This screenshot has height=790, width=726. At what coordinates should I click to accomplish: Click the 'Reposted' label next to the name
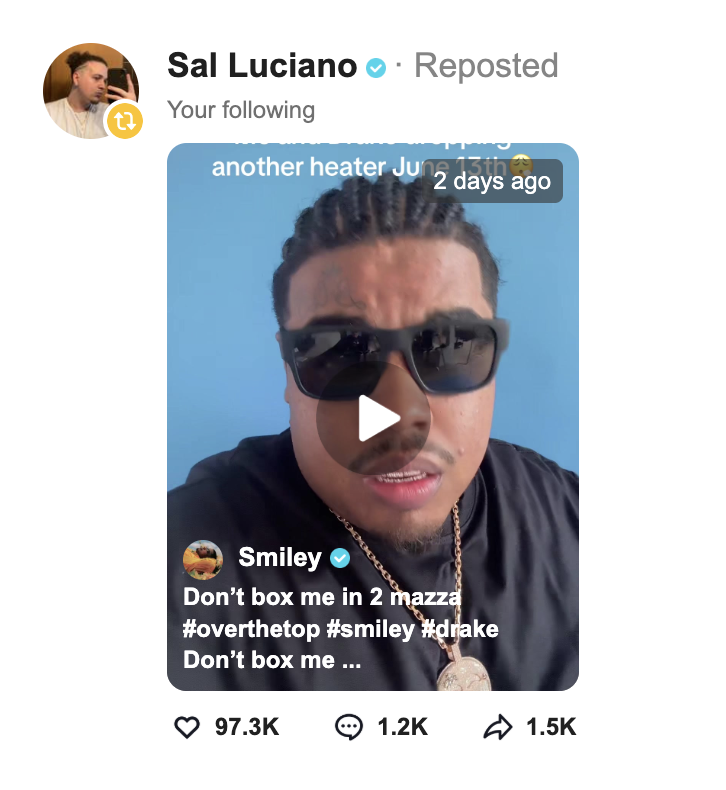point(486,66)
